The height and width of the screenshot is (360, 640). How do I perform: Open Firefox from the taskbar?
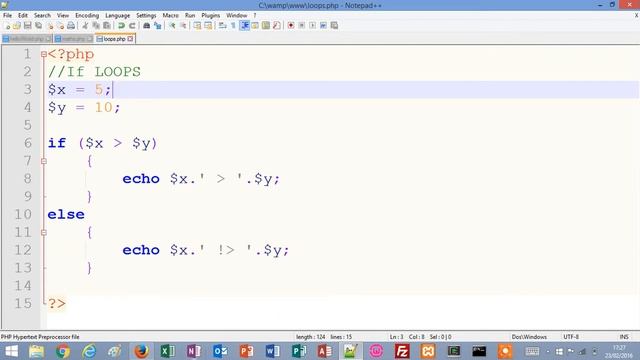pyautogui.click(x=141, y=351)
